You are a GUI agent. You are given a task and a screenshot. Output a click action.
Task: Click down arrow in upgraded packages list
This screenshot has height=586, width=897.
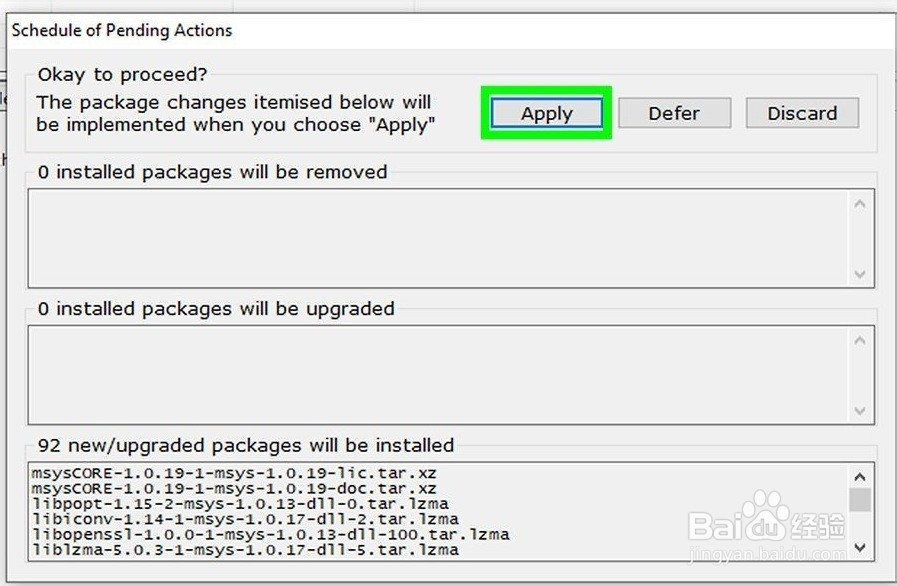tap(860, 411)
